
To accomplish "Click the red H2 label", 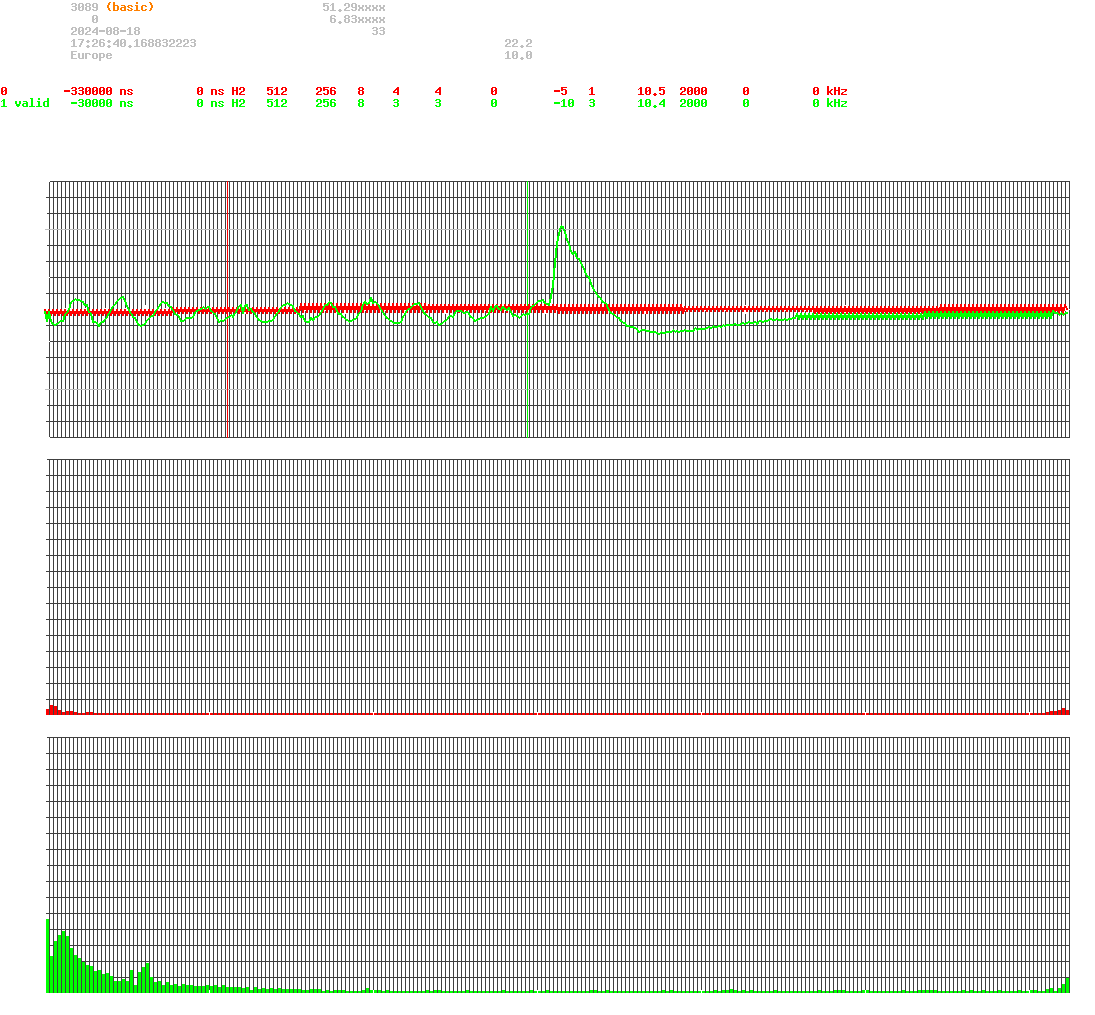I will click(239, 92).
